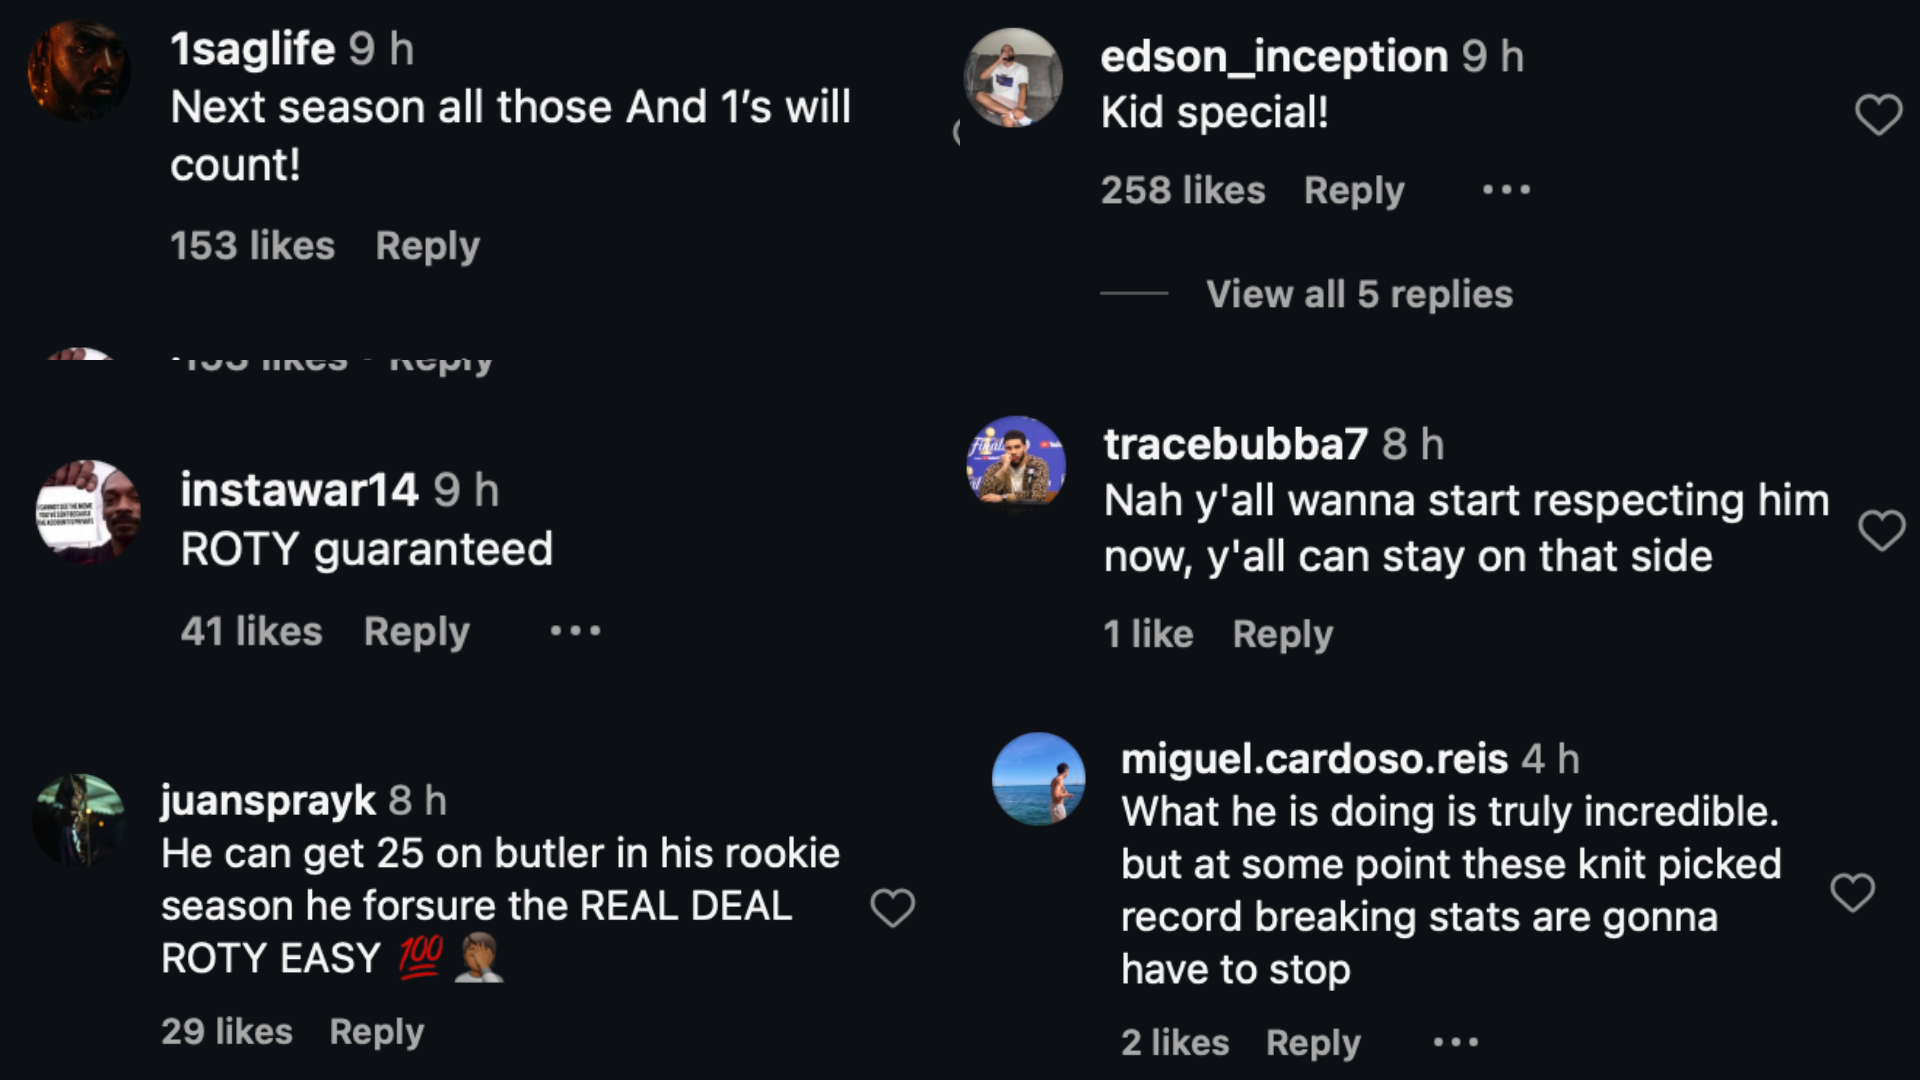Expand "View all 5 replies" thread
This screenshot has width=1920, height=1080.
(1358, 294)
